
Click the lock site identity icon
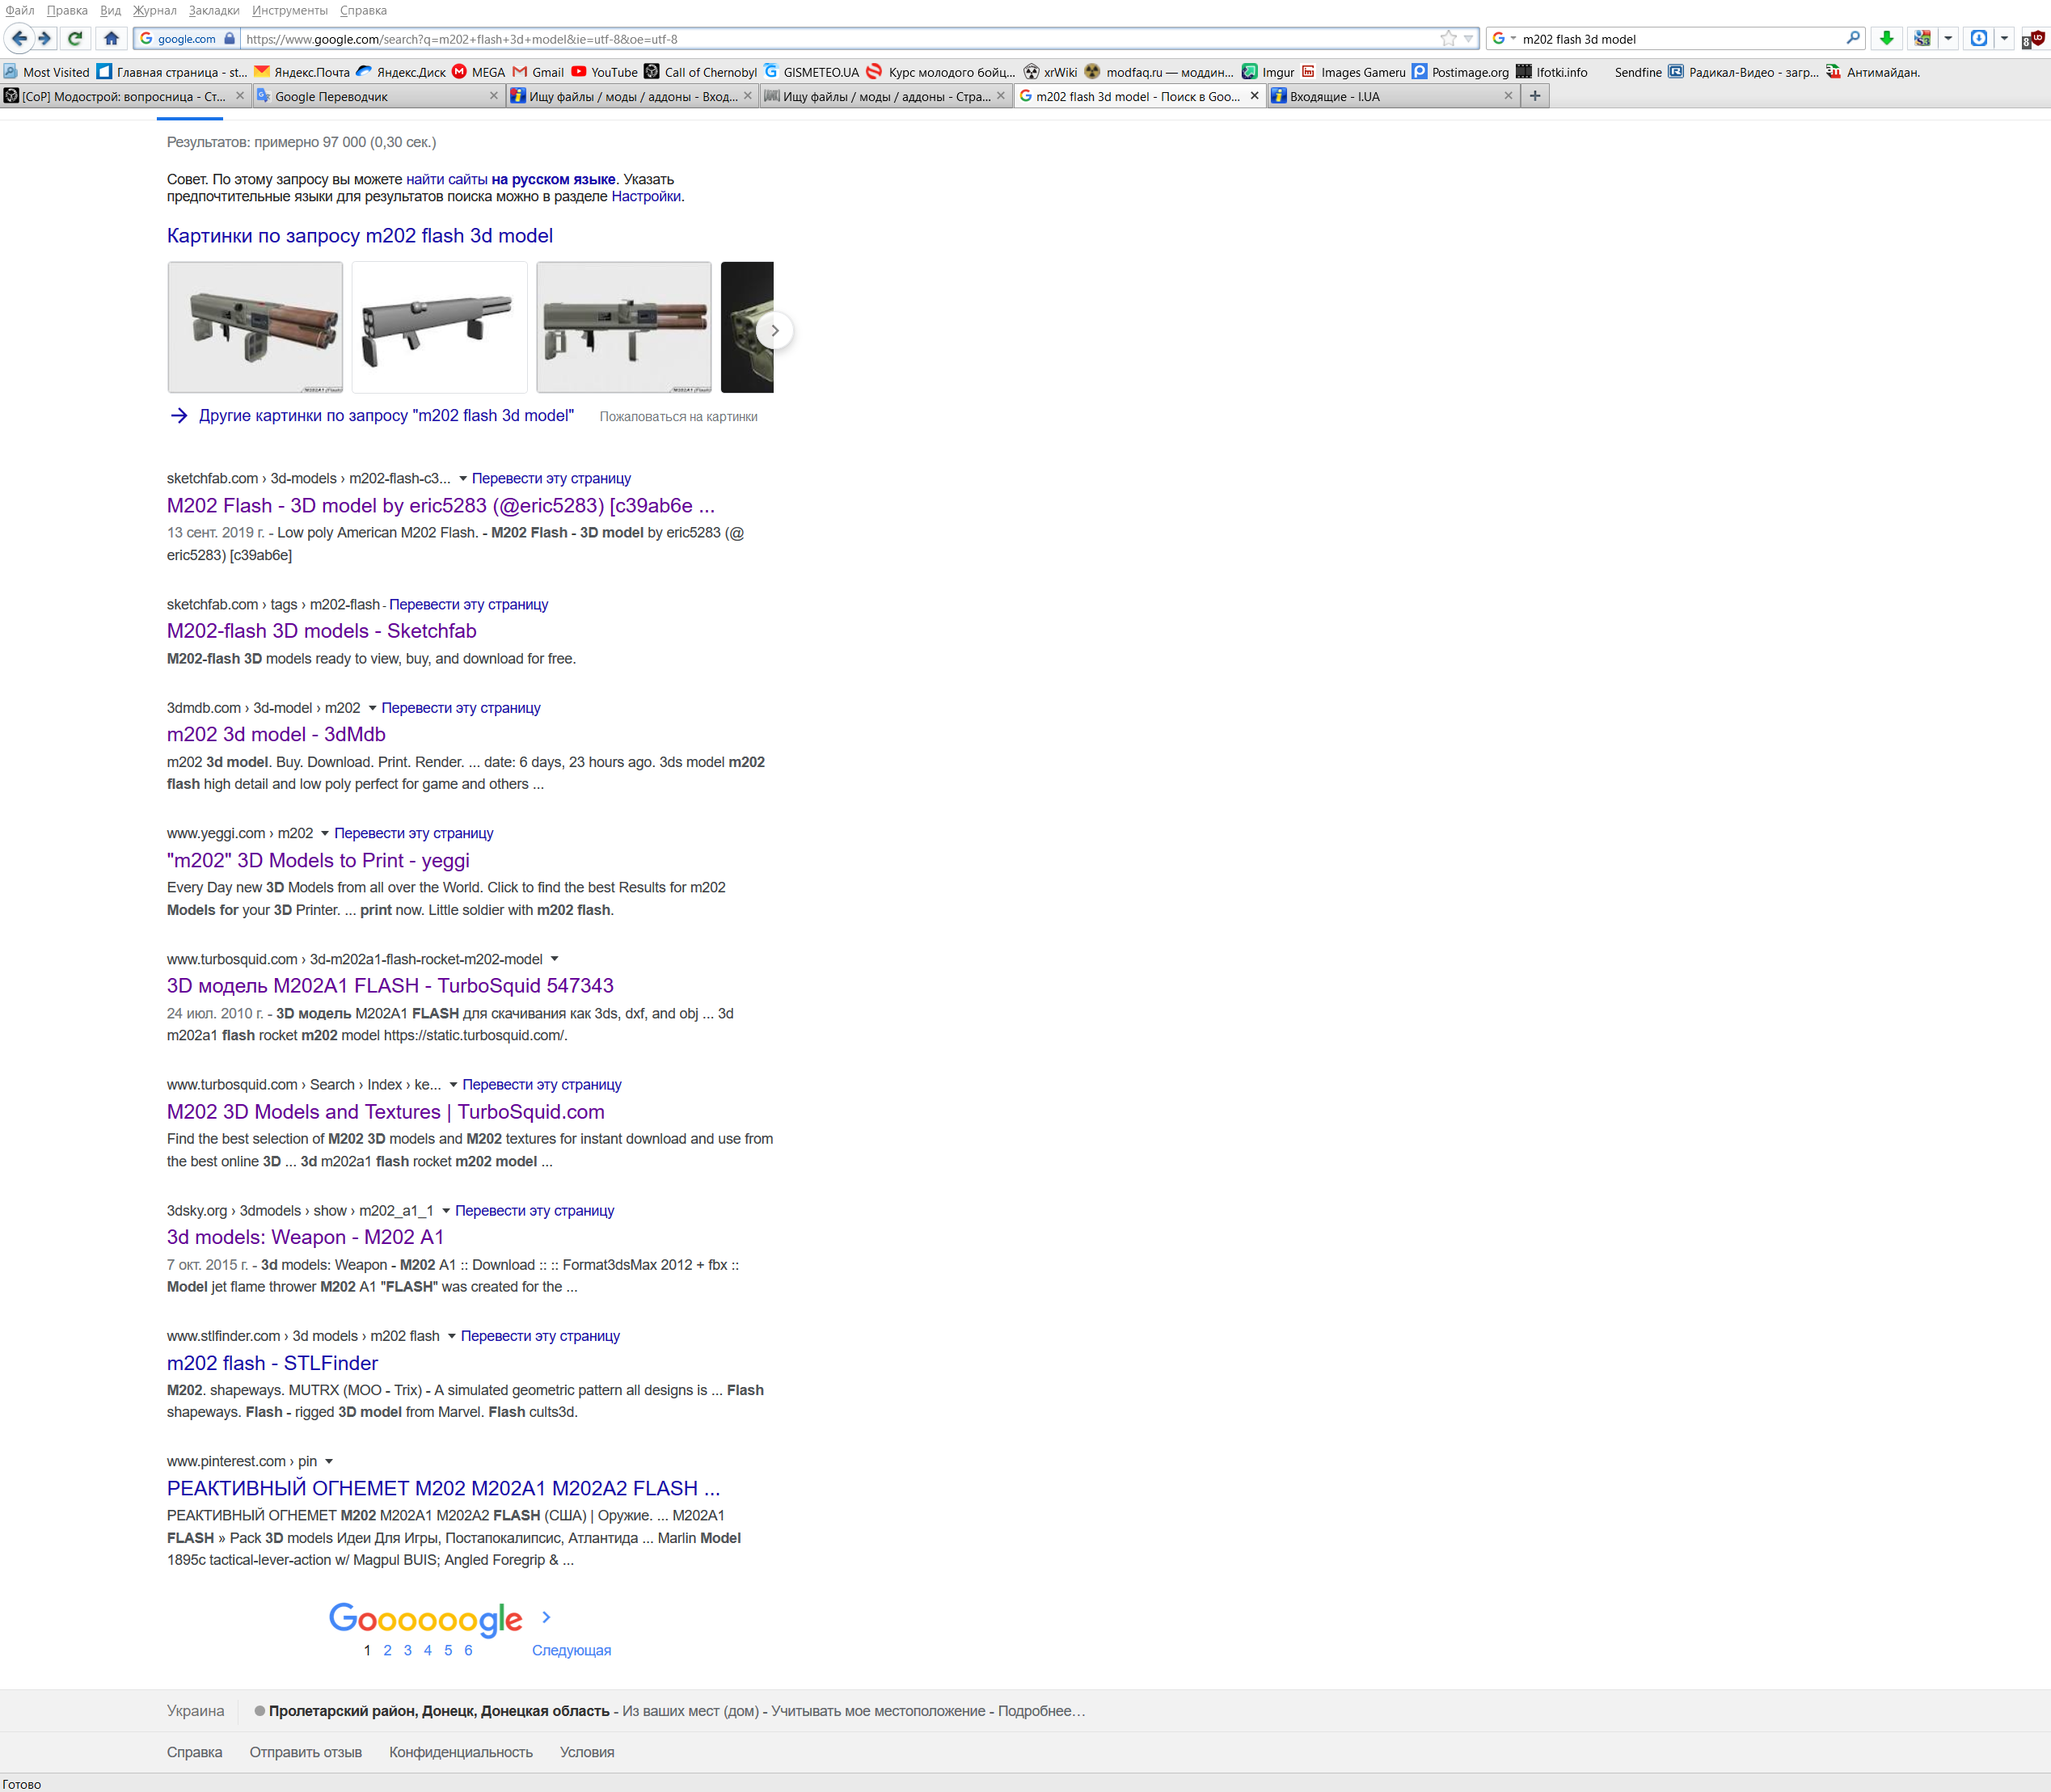point(229,39)
